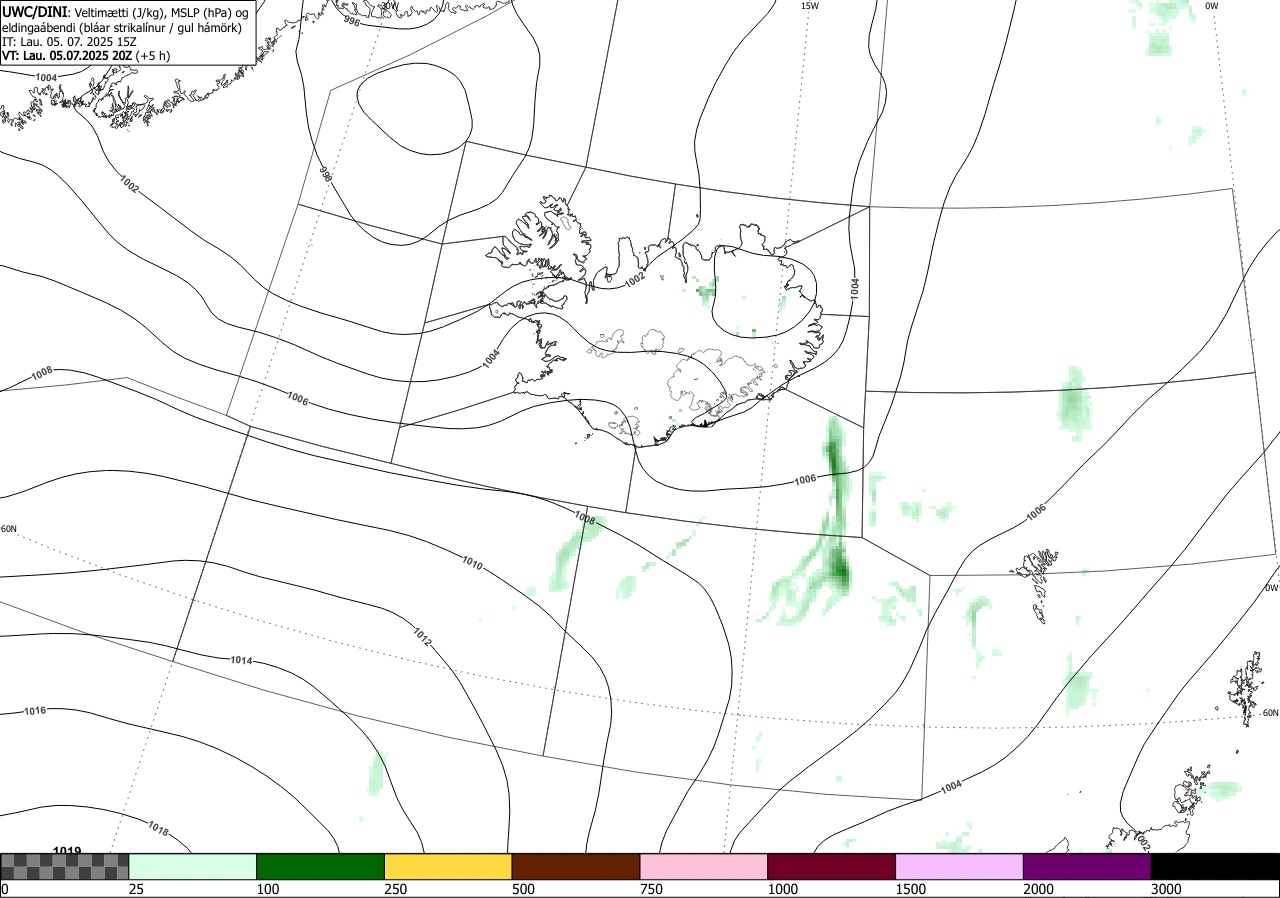1280x898 pixels.
Task: Click the '998' isobar label
Action: coord(325,173)
